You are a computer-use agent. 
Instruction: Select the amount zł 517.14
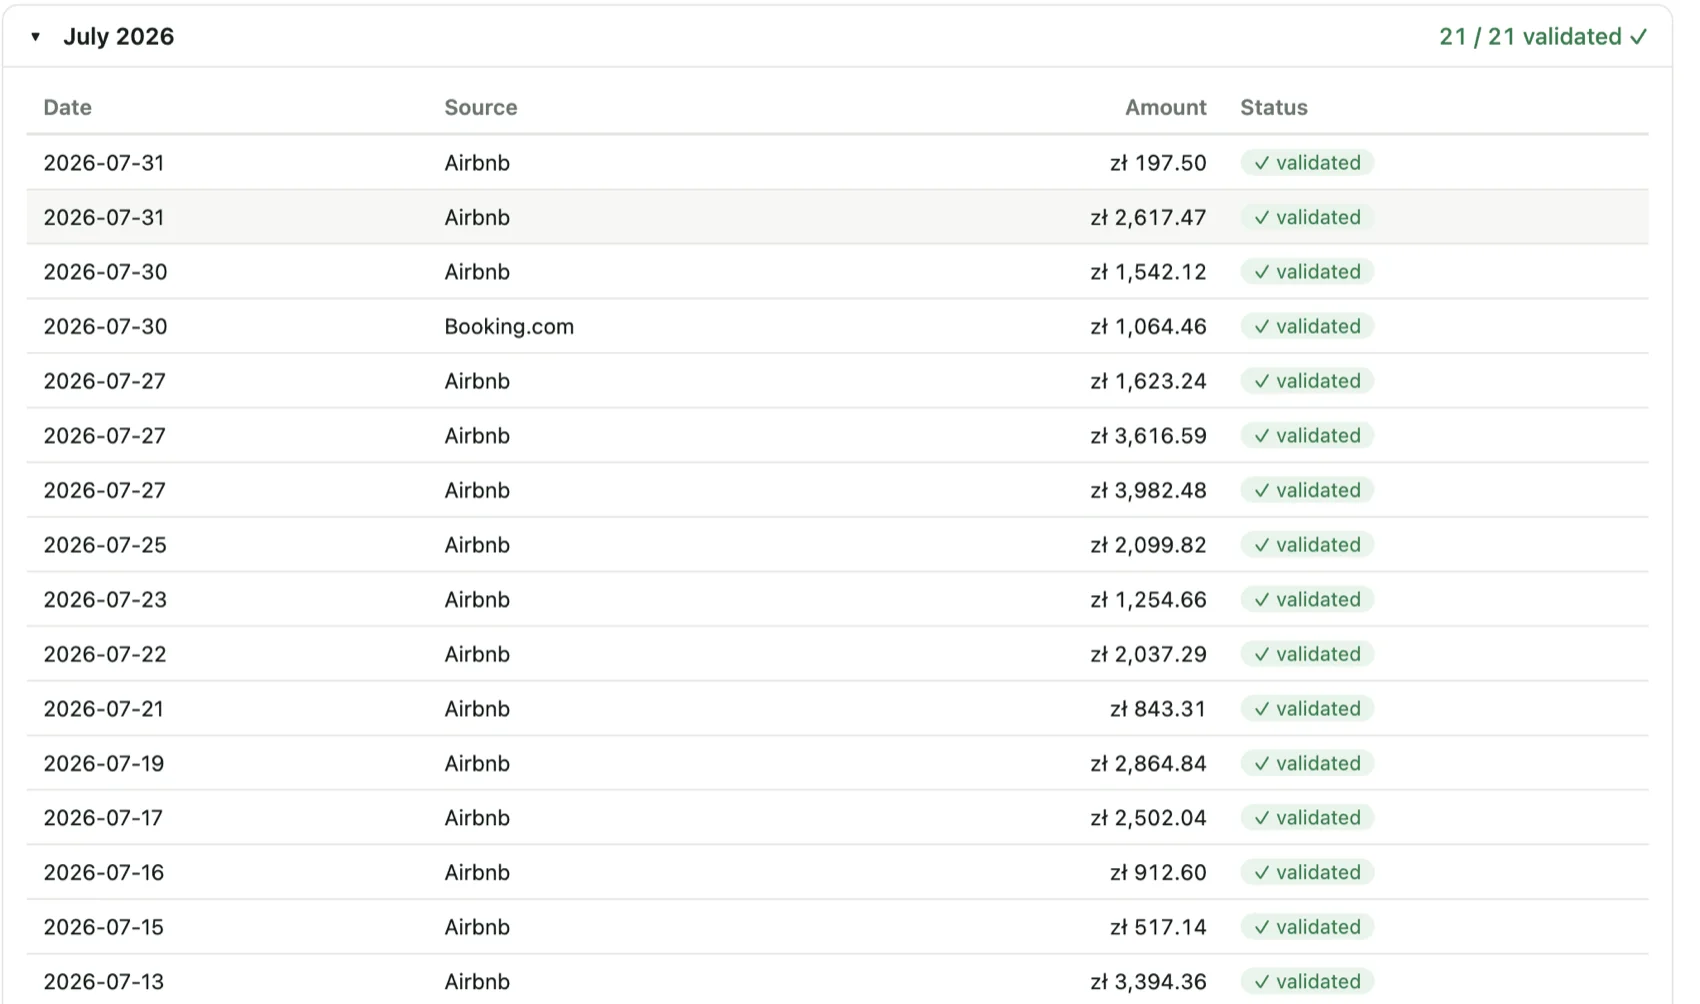[x=1158, y=927]
